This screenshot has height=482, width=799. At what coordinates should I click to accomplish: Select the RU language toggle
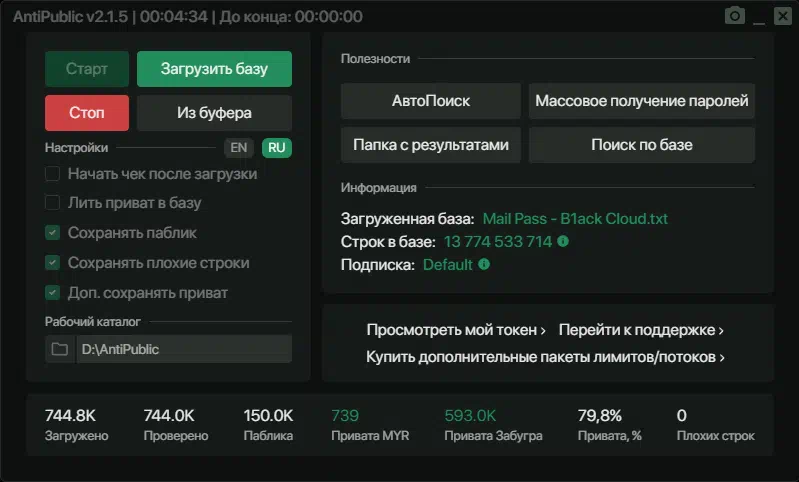tap(277, 148)
